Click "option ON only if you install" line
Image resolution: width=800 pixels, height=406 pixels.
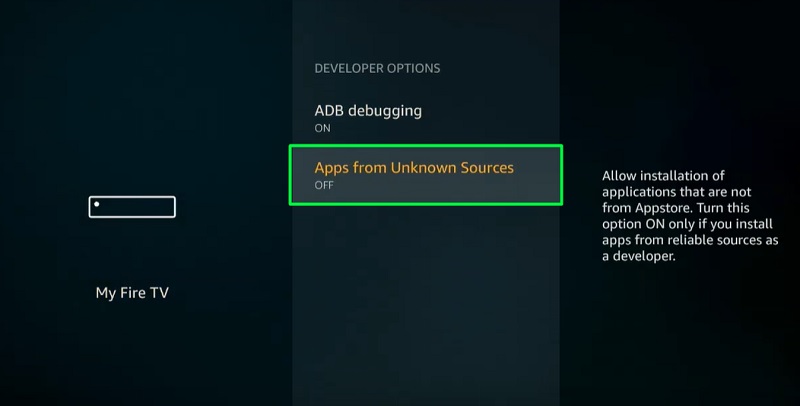(687, 224)
